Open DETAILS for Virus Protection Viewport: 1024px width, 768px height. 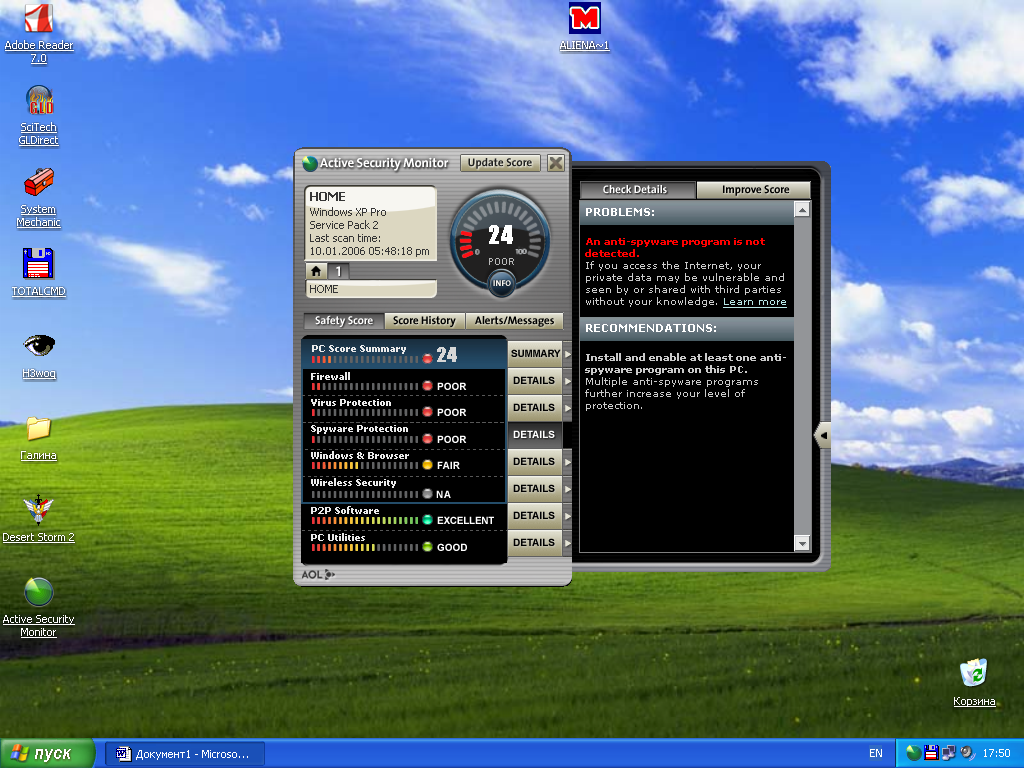[x=535, y=408]
